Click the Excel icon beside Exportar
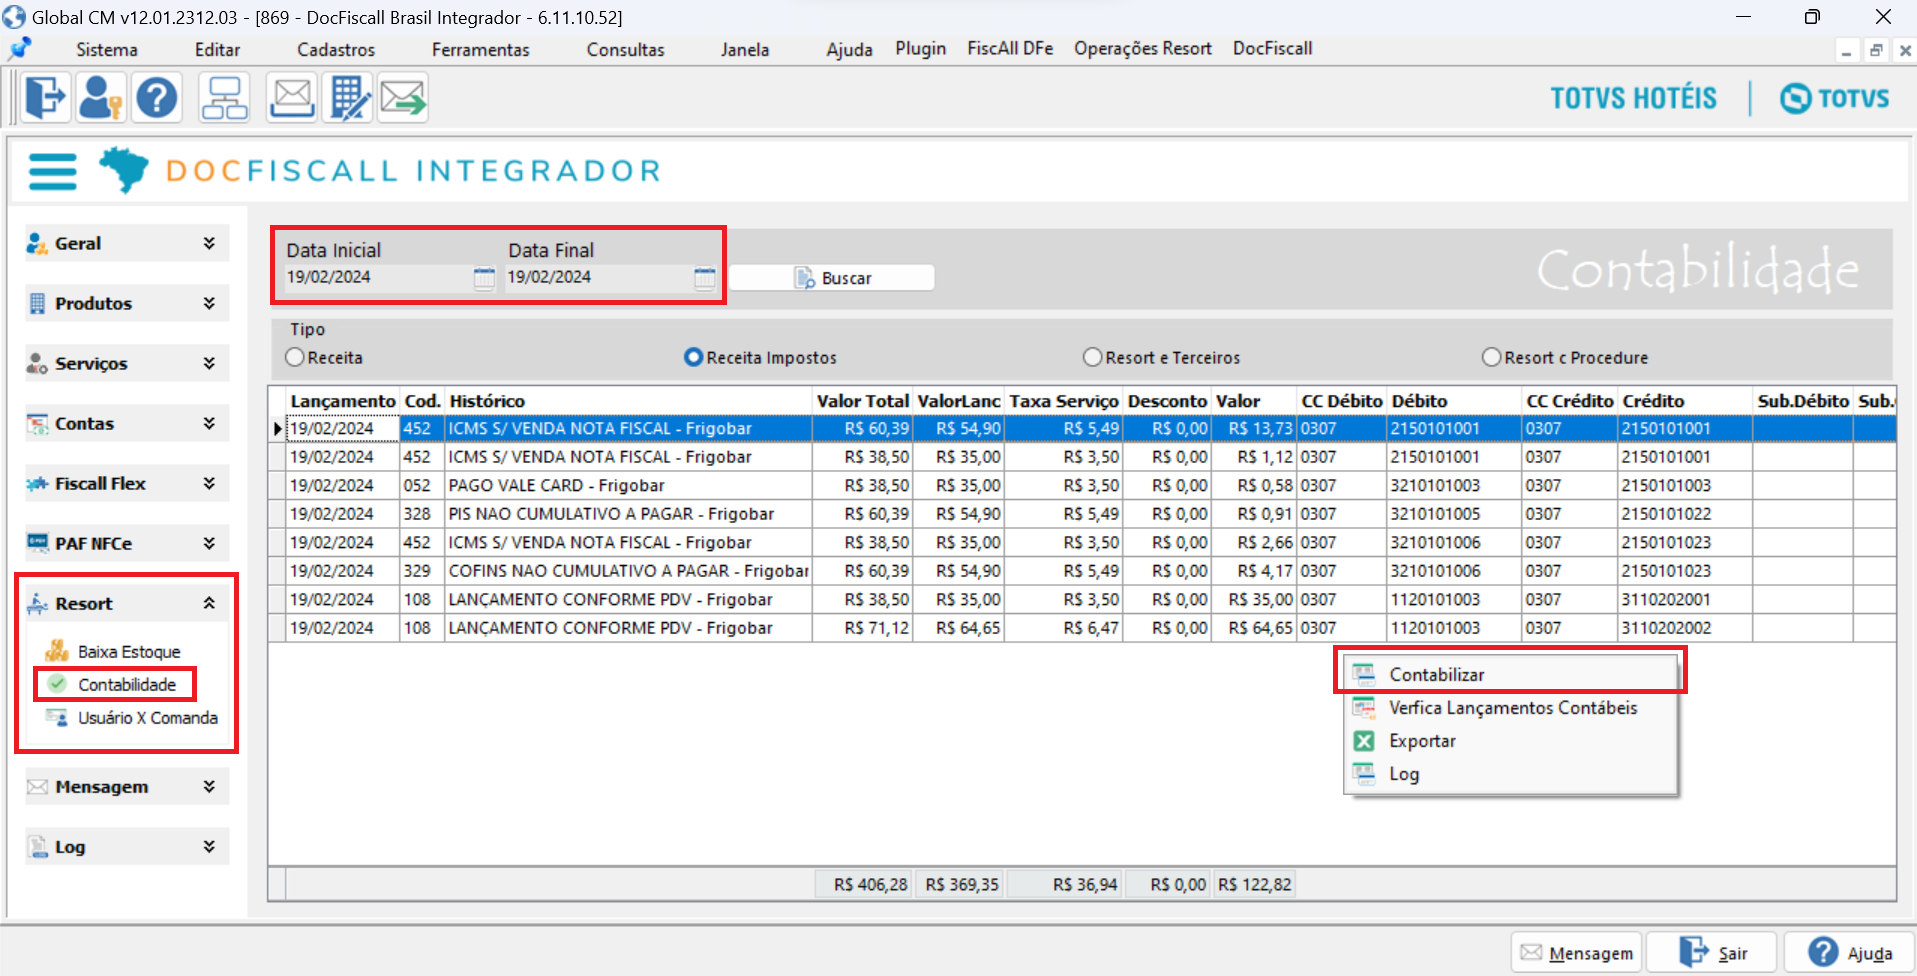The image size is (1917, 976). tap(1364, 741)
